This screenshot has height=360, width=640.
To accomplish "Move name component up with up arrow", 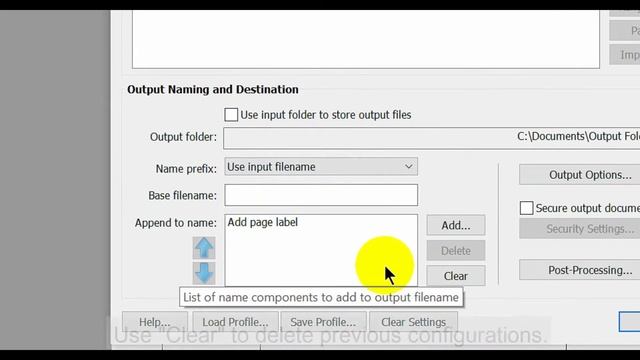I will pos(204,248).
